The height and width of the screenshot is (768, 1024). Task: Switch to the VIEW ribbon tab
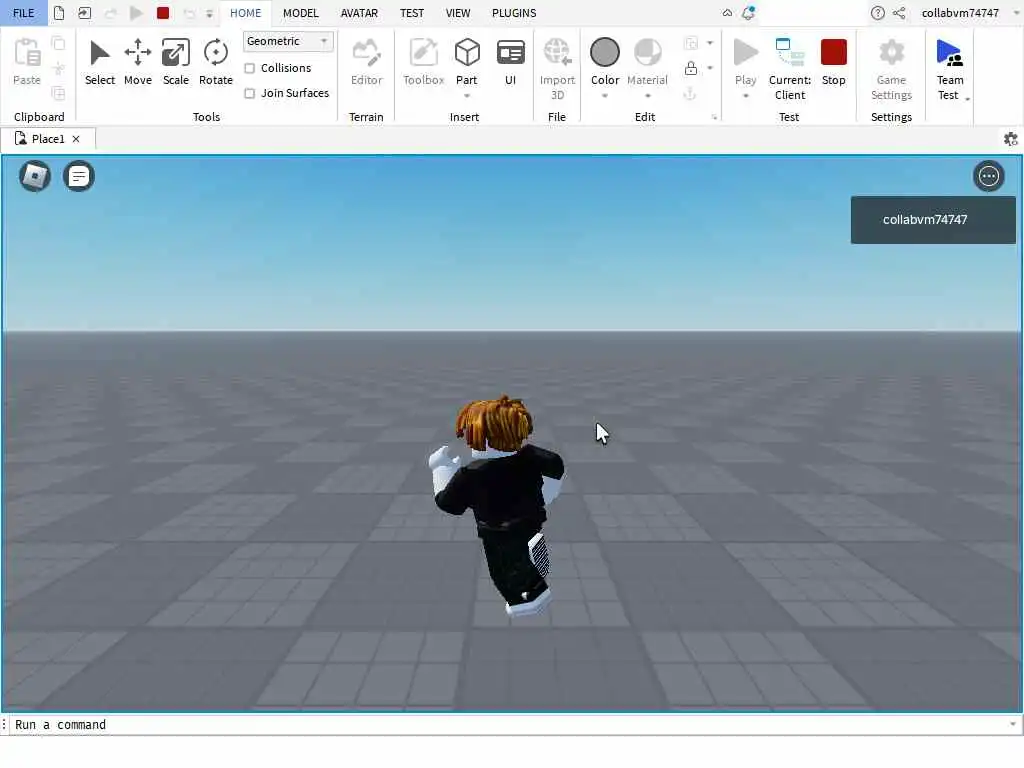[x=458, y=13]
